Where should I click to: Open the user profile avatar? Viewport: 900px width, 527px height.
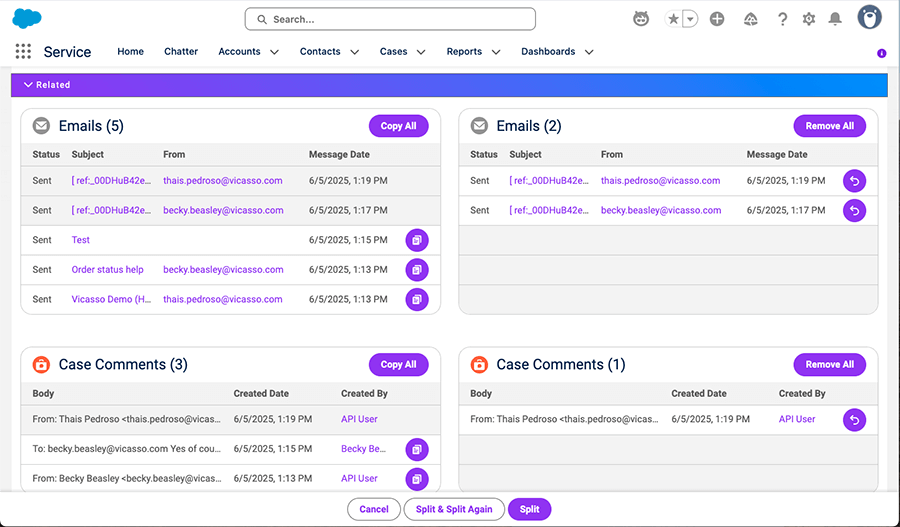point(870,18)
